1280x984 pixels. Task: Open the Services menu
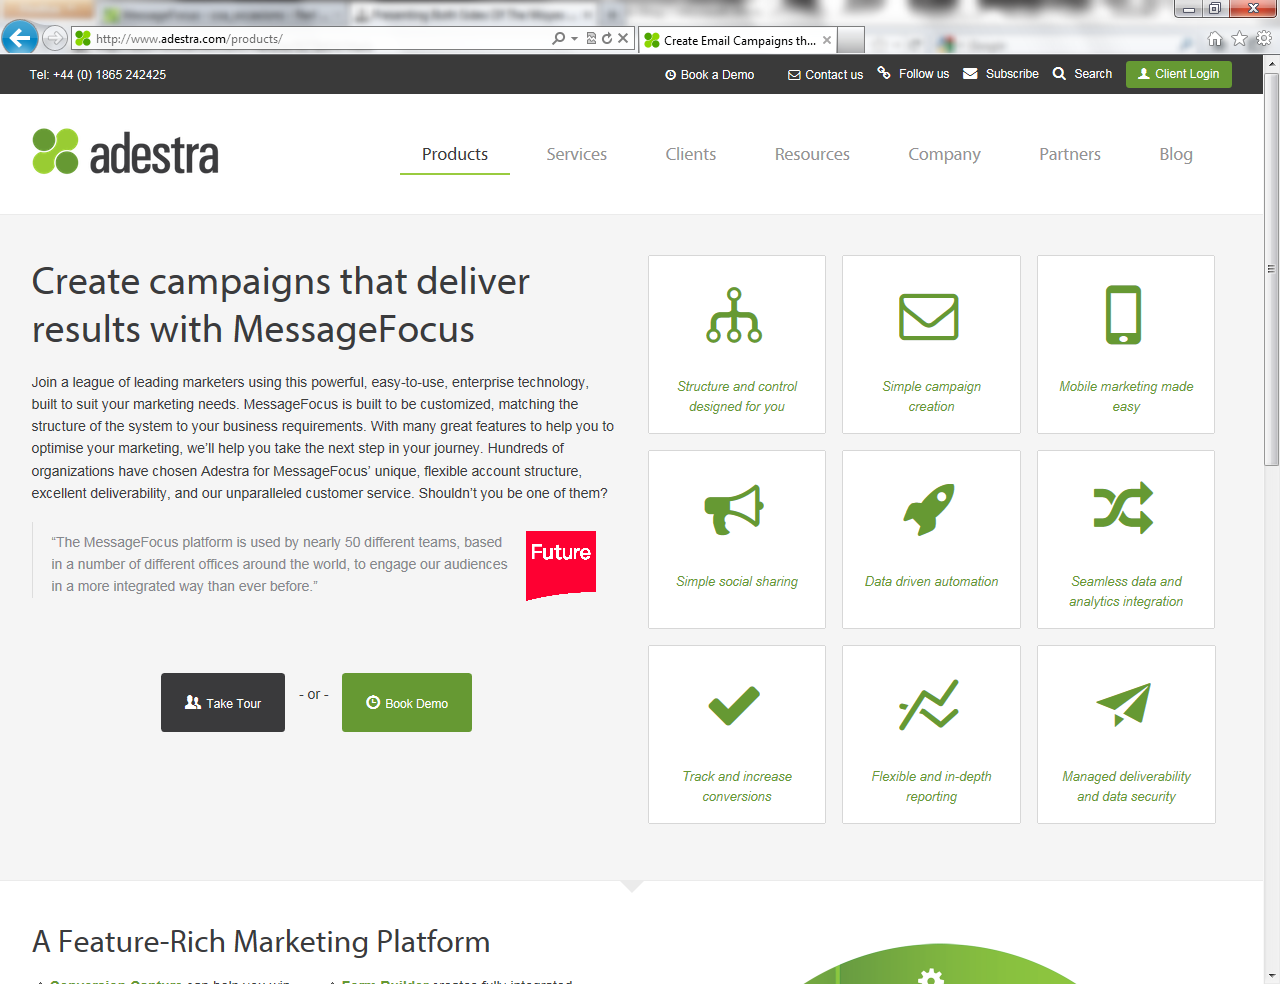(577, 154)
